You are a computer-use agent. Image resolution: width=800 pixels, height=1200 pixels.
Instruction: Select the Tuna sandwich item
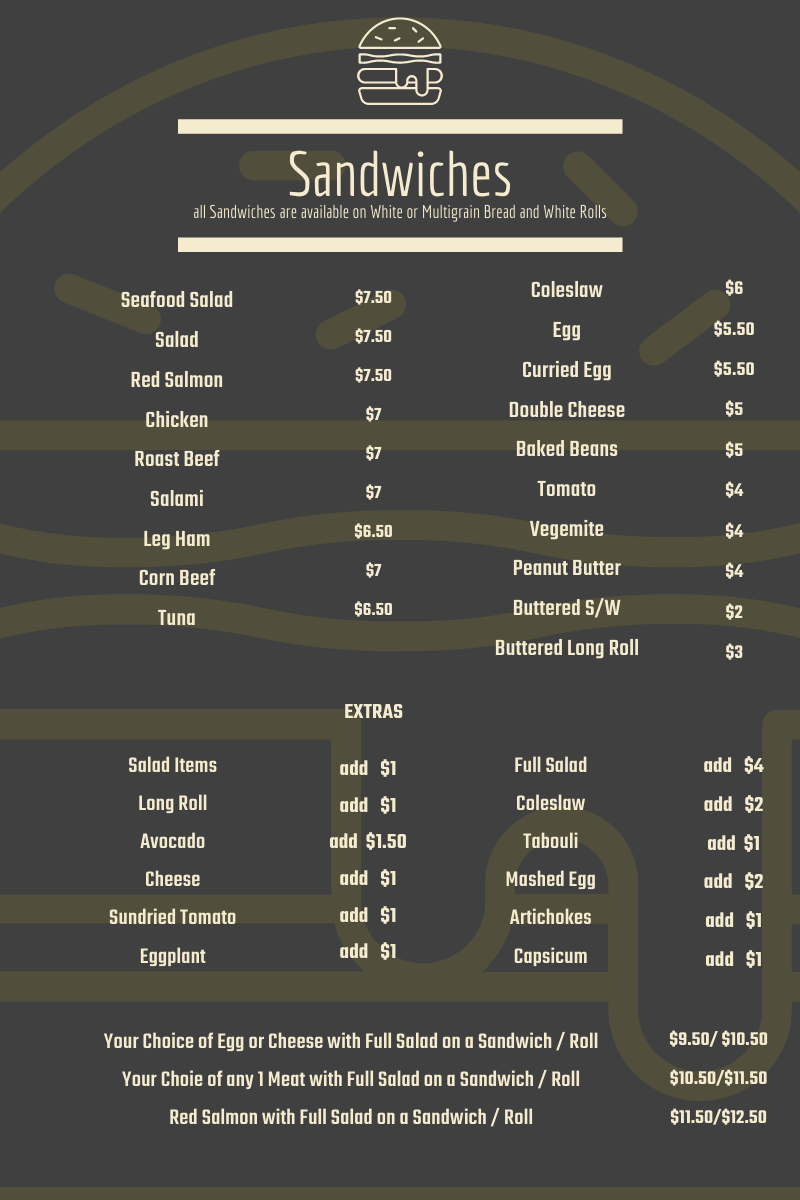pos(177,618)
